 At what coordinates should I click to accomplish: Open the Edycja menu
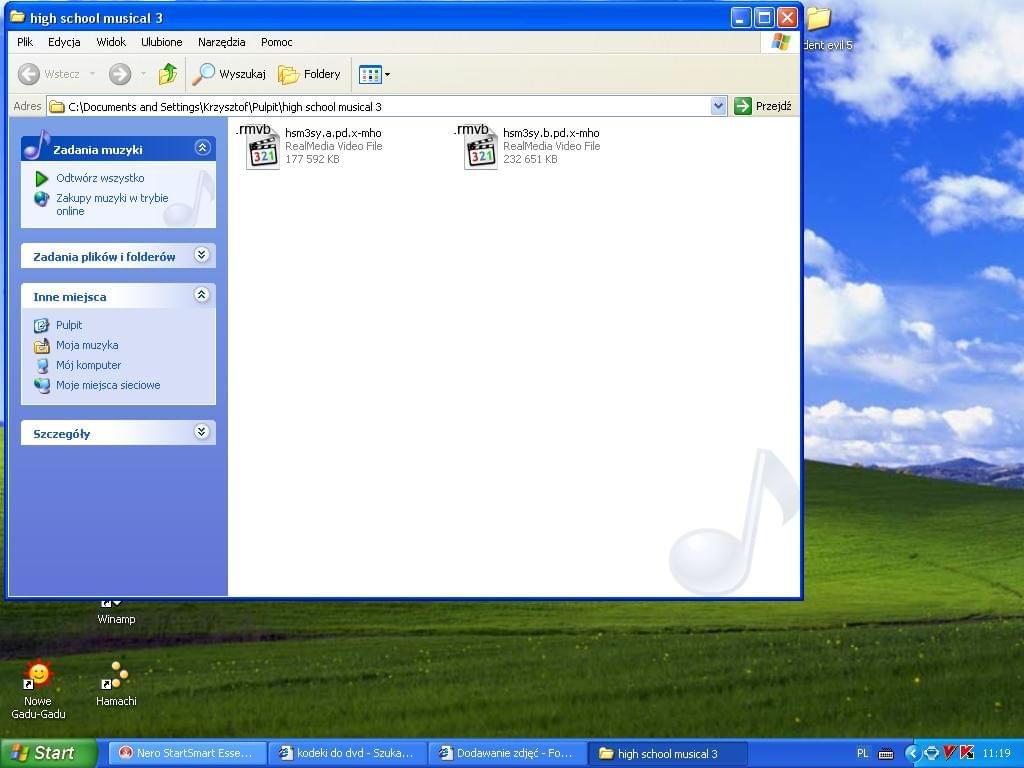point(64,42)
